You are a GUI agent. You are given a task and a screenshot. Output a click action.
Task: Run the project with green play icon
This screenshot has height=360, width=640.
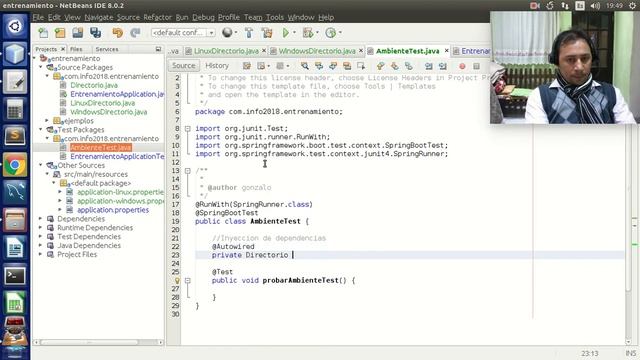point(286,33)
